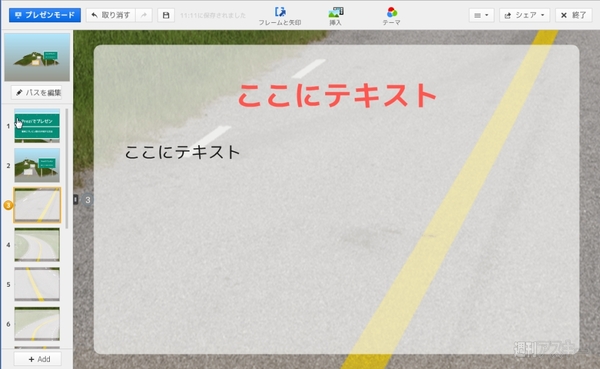Open the シェア share dropdown
Screen dimensions: 600x369
click(524, 15)
